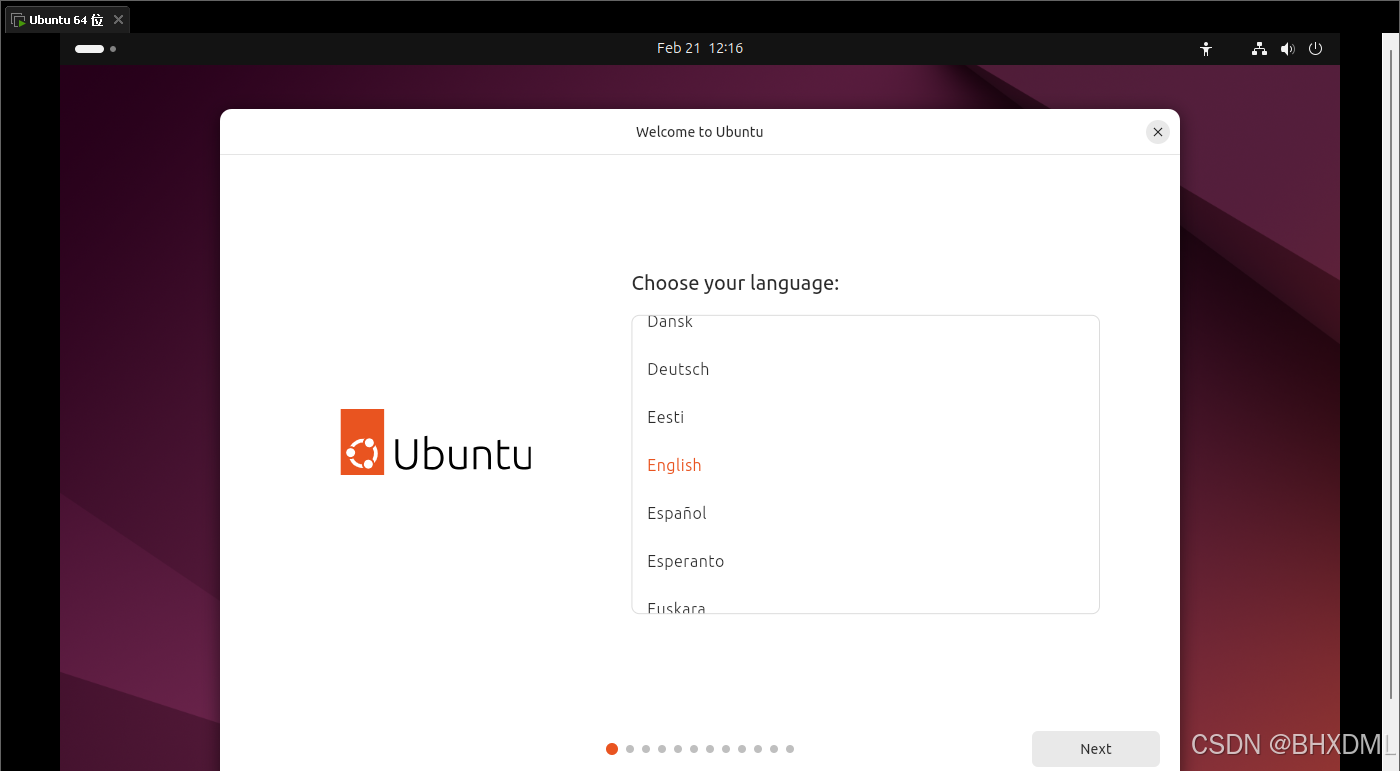
Task: Click the first orange page indicator dot
Action: tap(612, 749)
